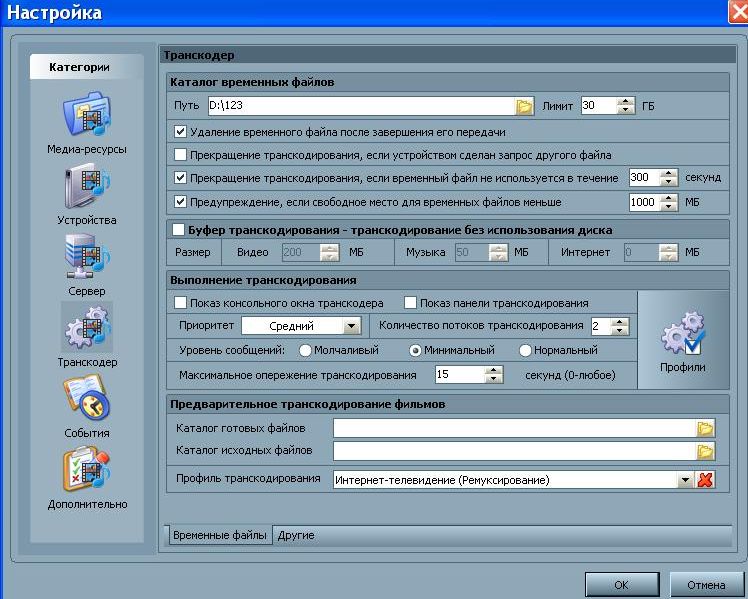Browse folder for Каталог готовых файлов

click(706, 428)
